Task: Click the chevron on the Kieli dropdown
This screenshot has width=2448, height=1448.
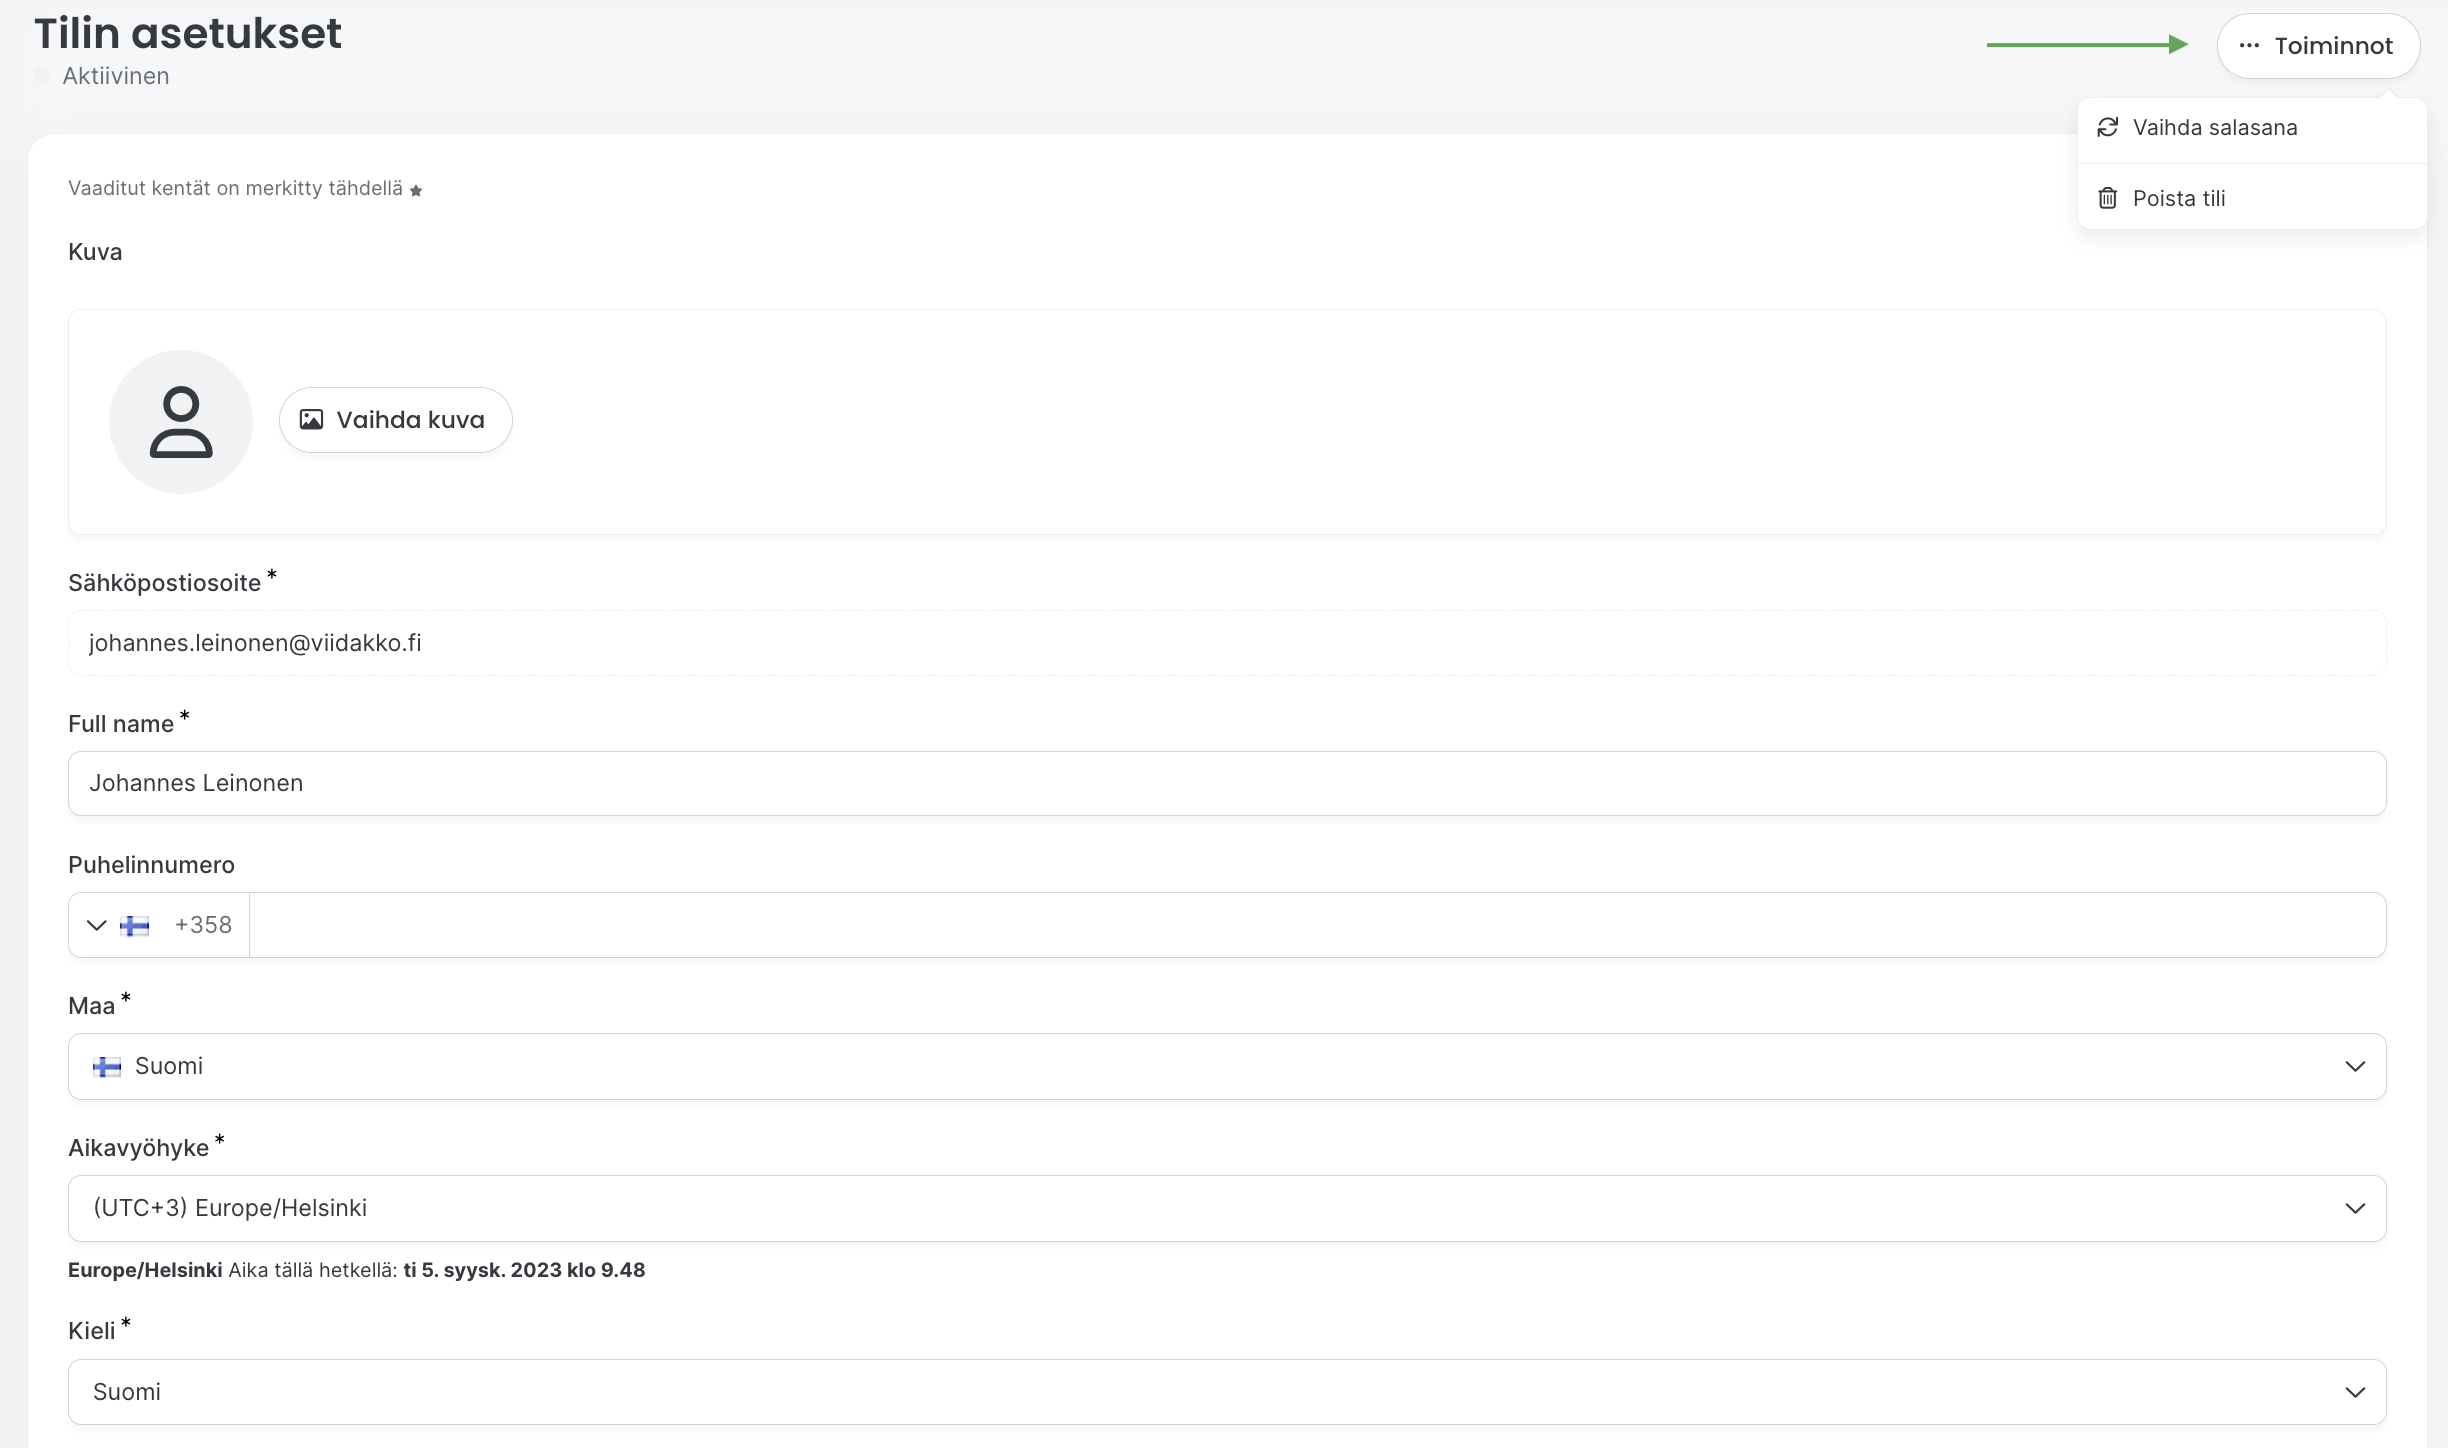Action: point(2355,1393)
